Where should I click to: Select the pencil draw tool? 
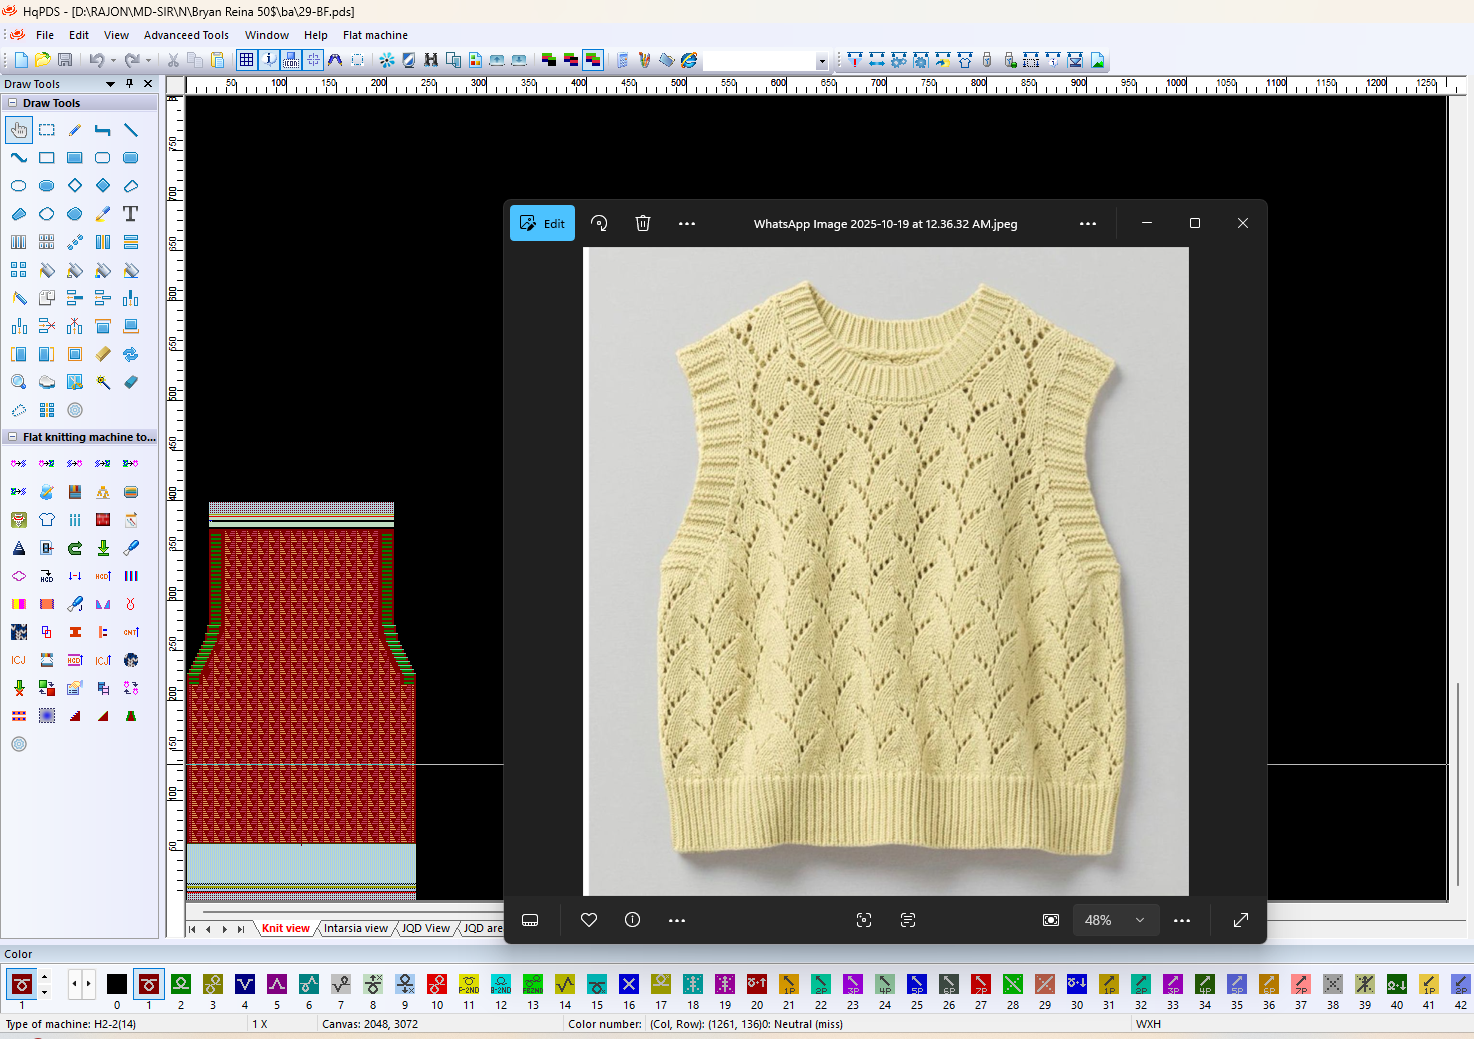(x=75, y=130)
